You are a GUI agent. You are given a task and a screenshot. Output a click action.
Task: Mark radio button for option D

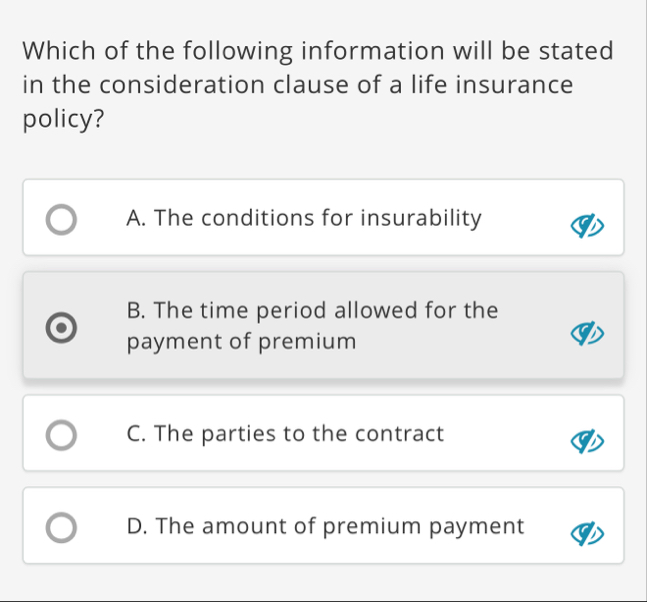click(x=61, y=527)
